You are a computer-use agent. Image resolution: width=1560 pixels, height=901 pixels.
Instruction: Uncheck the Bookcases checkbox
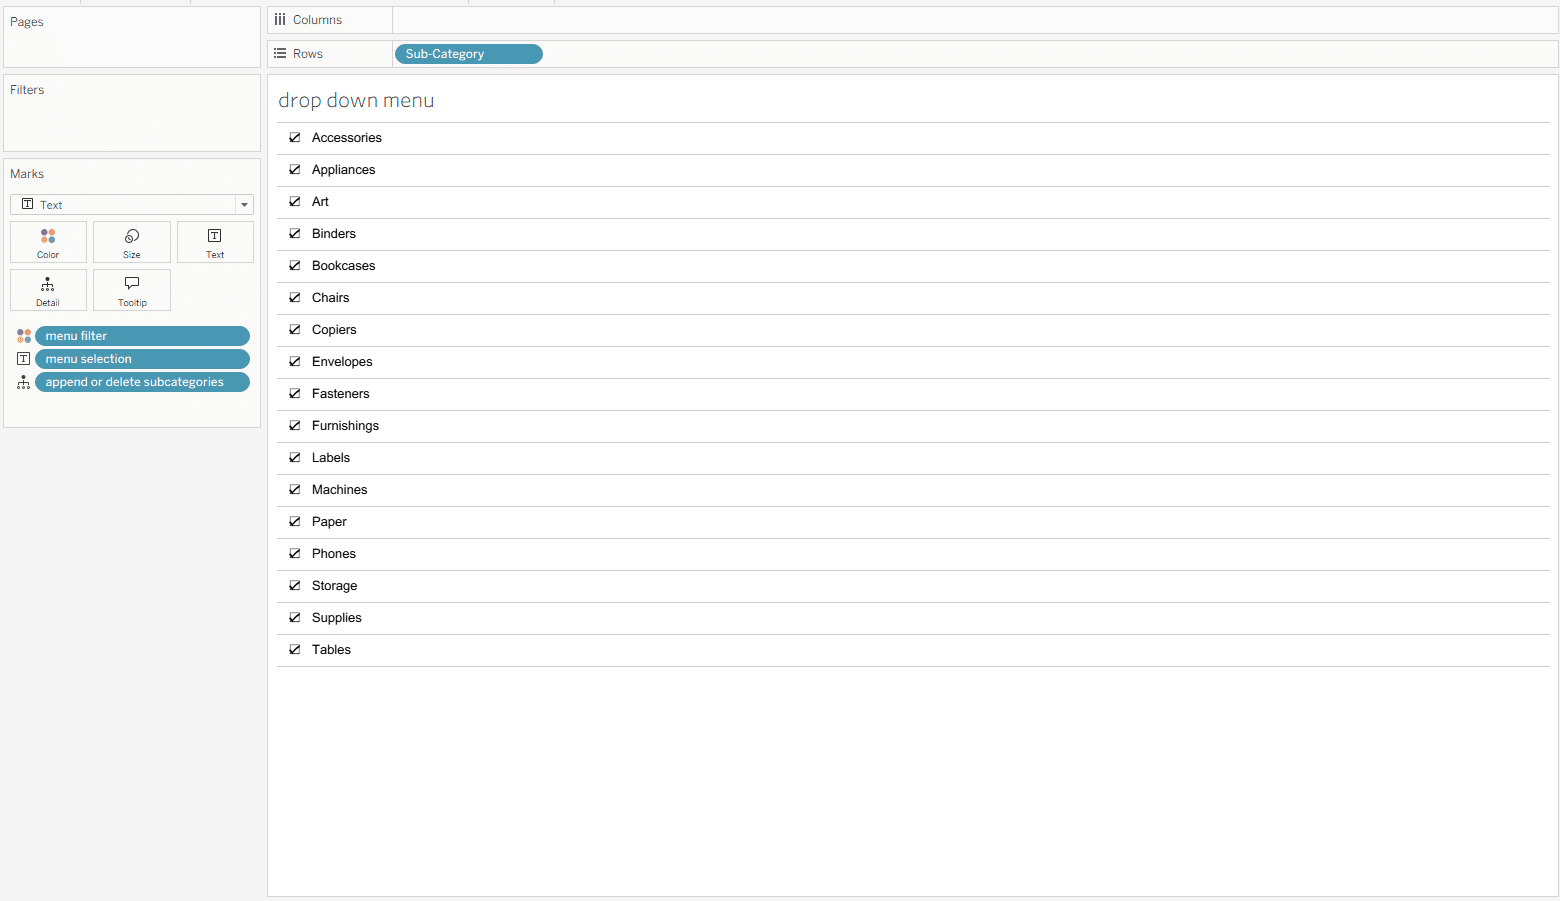click(295, 266)
